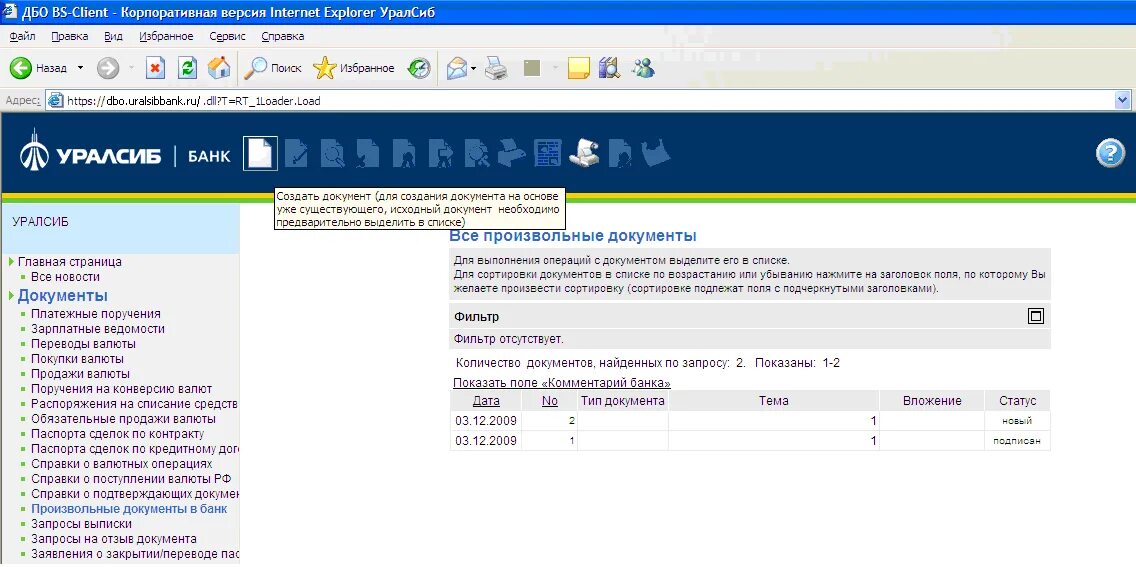The image size is (1136, 567).
Task: Open Продажи валюты in sidebar
Action: click(80, 374)
